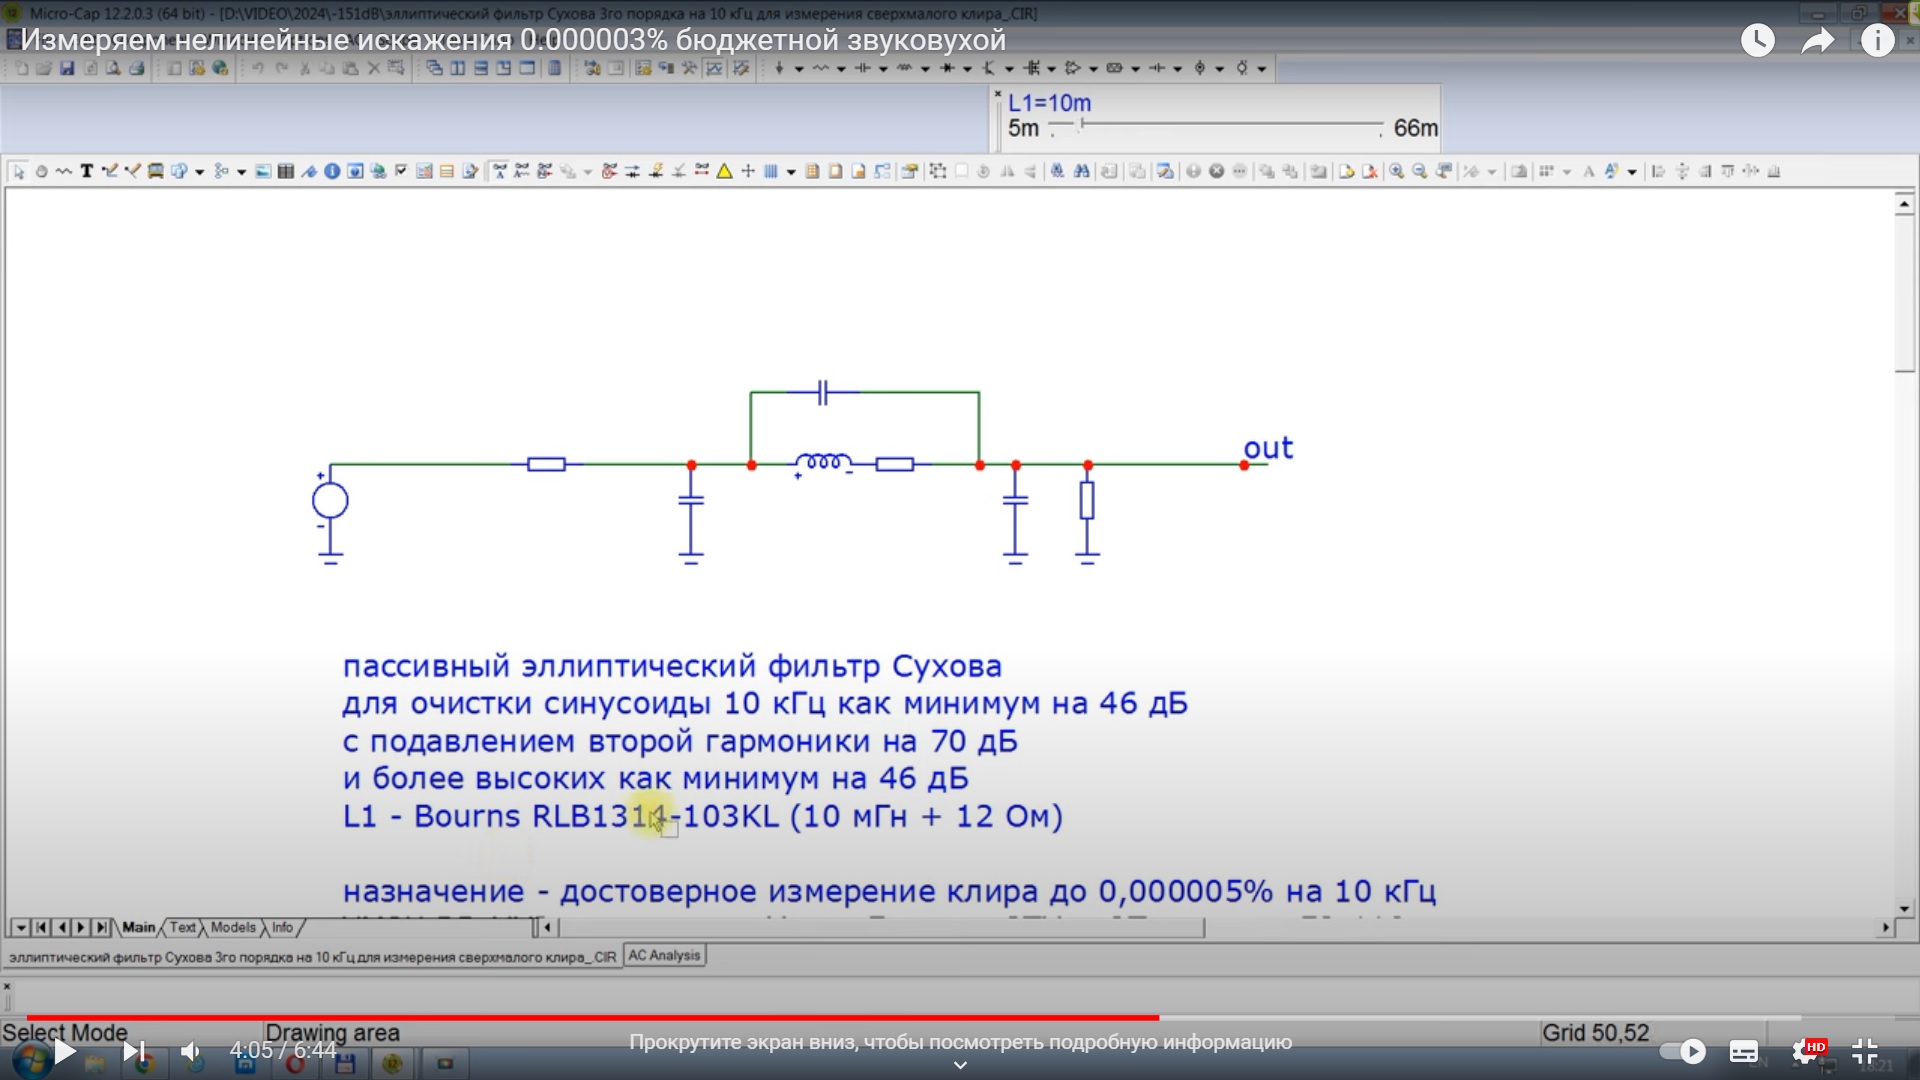Click the blue Info mode icon
Viewport: 1920px width, 1080px height.
[x=332, y=171]
